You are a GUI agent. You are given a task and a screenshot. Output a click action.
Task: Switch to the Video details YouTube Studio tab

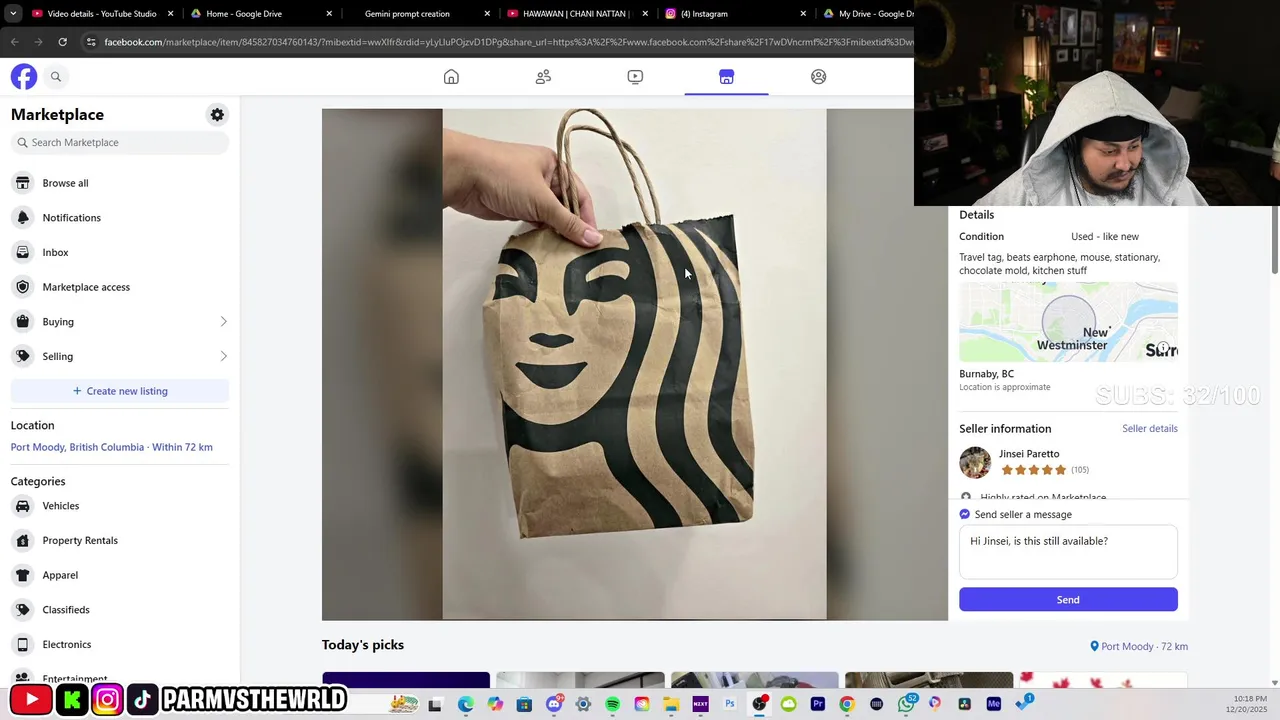point(102,14)
